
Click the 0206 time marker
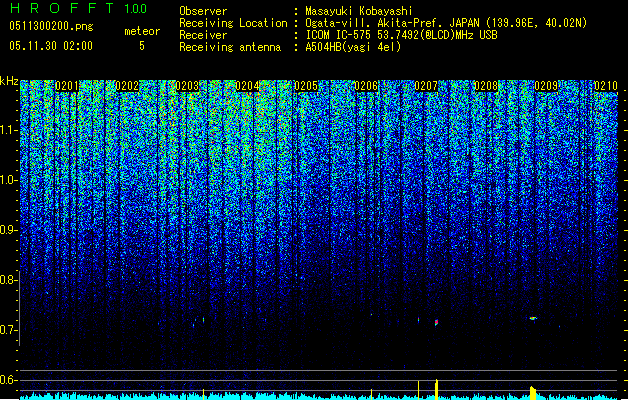[x=366, y=86]
